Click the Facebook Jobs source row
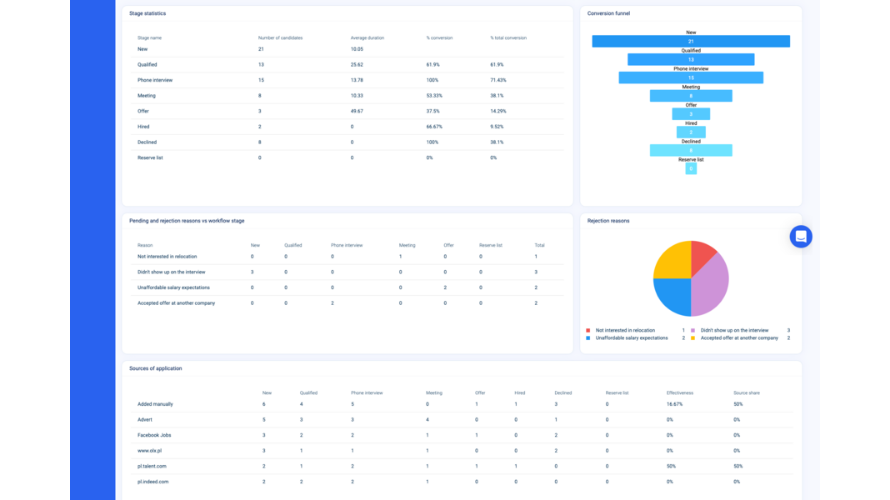Viewport: 890px width, 500px height. pyautogui.click(x=156, y=435)
